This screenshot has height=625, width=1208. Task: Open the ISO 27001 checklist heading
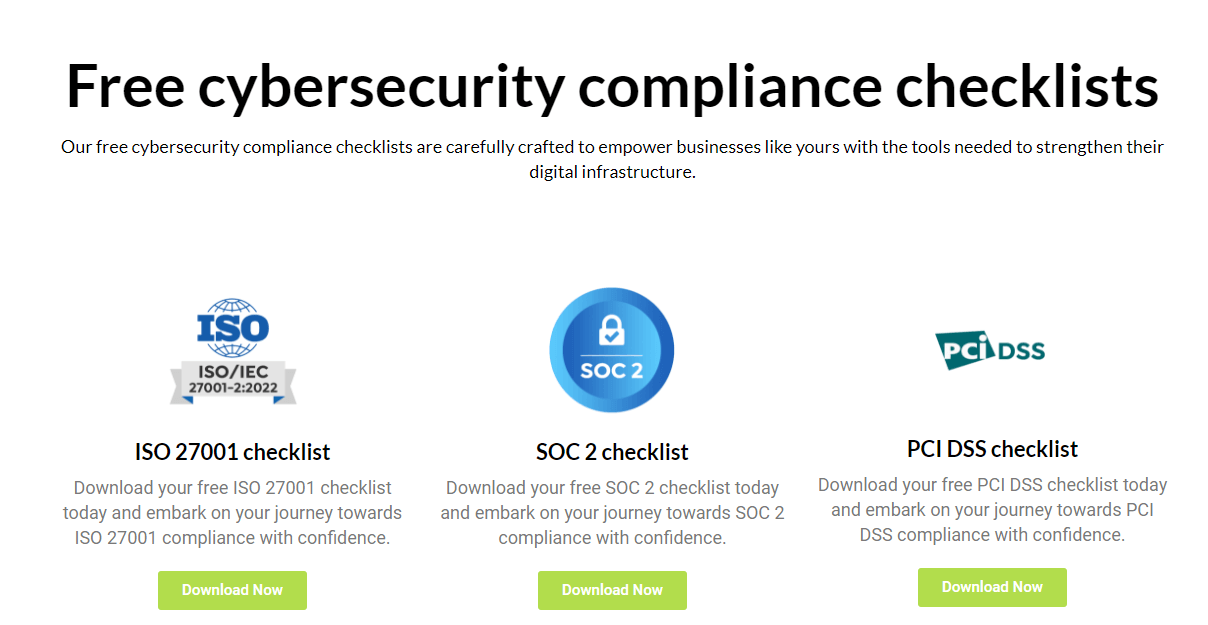pos(232,452)
